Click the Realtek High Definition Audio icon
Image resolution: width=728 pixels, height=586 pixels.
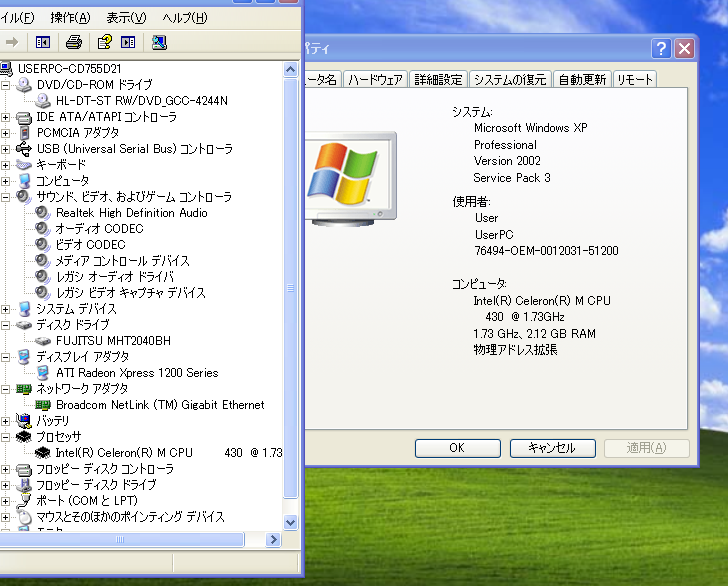pos(43,213)
